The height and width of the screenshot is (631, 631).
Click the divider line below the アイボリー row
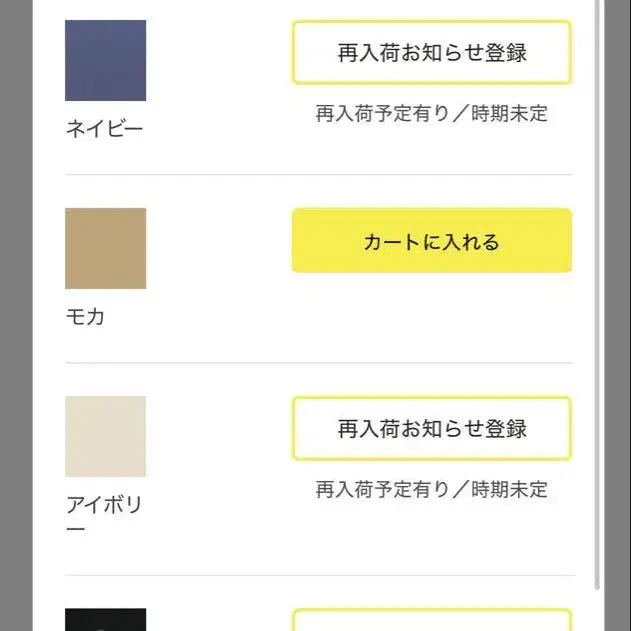[x=320, y=575]
